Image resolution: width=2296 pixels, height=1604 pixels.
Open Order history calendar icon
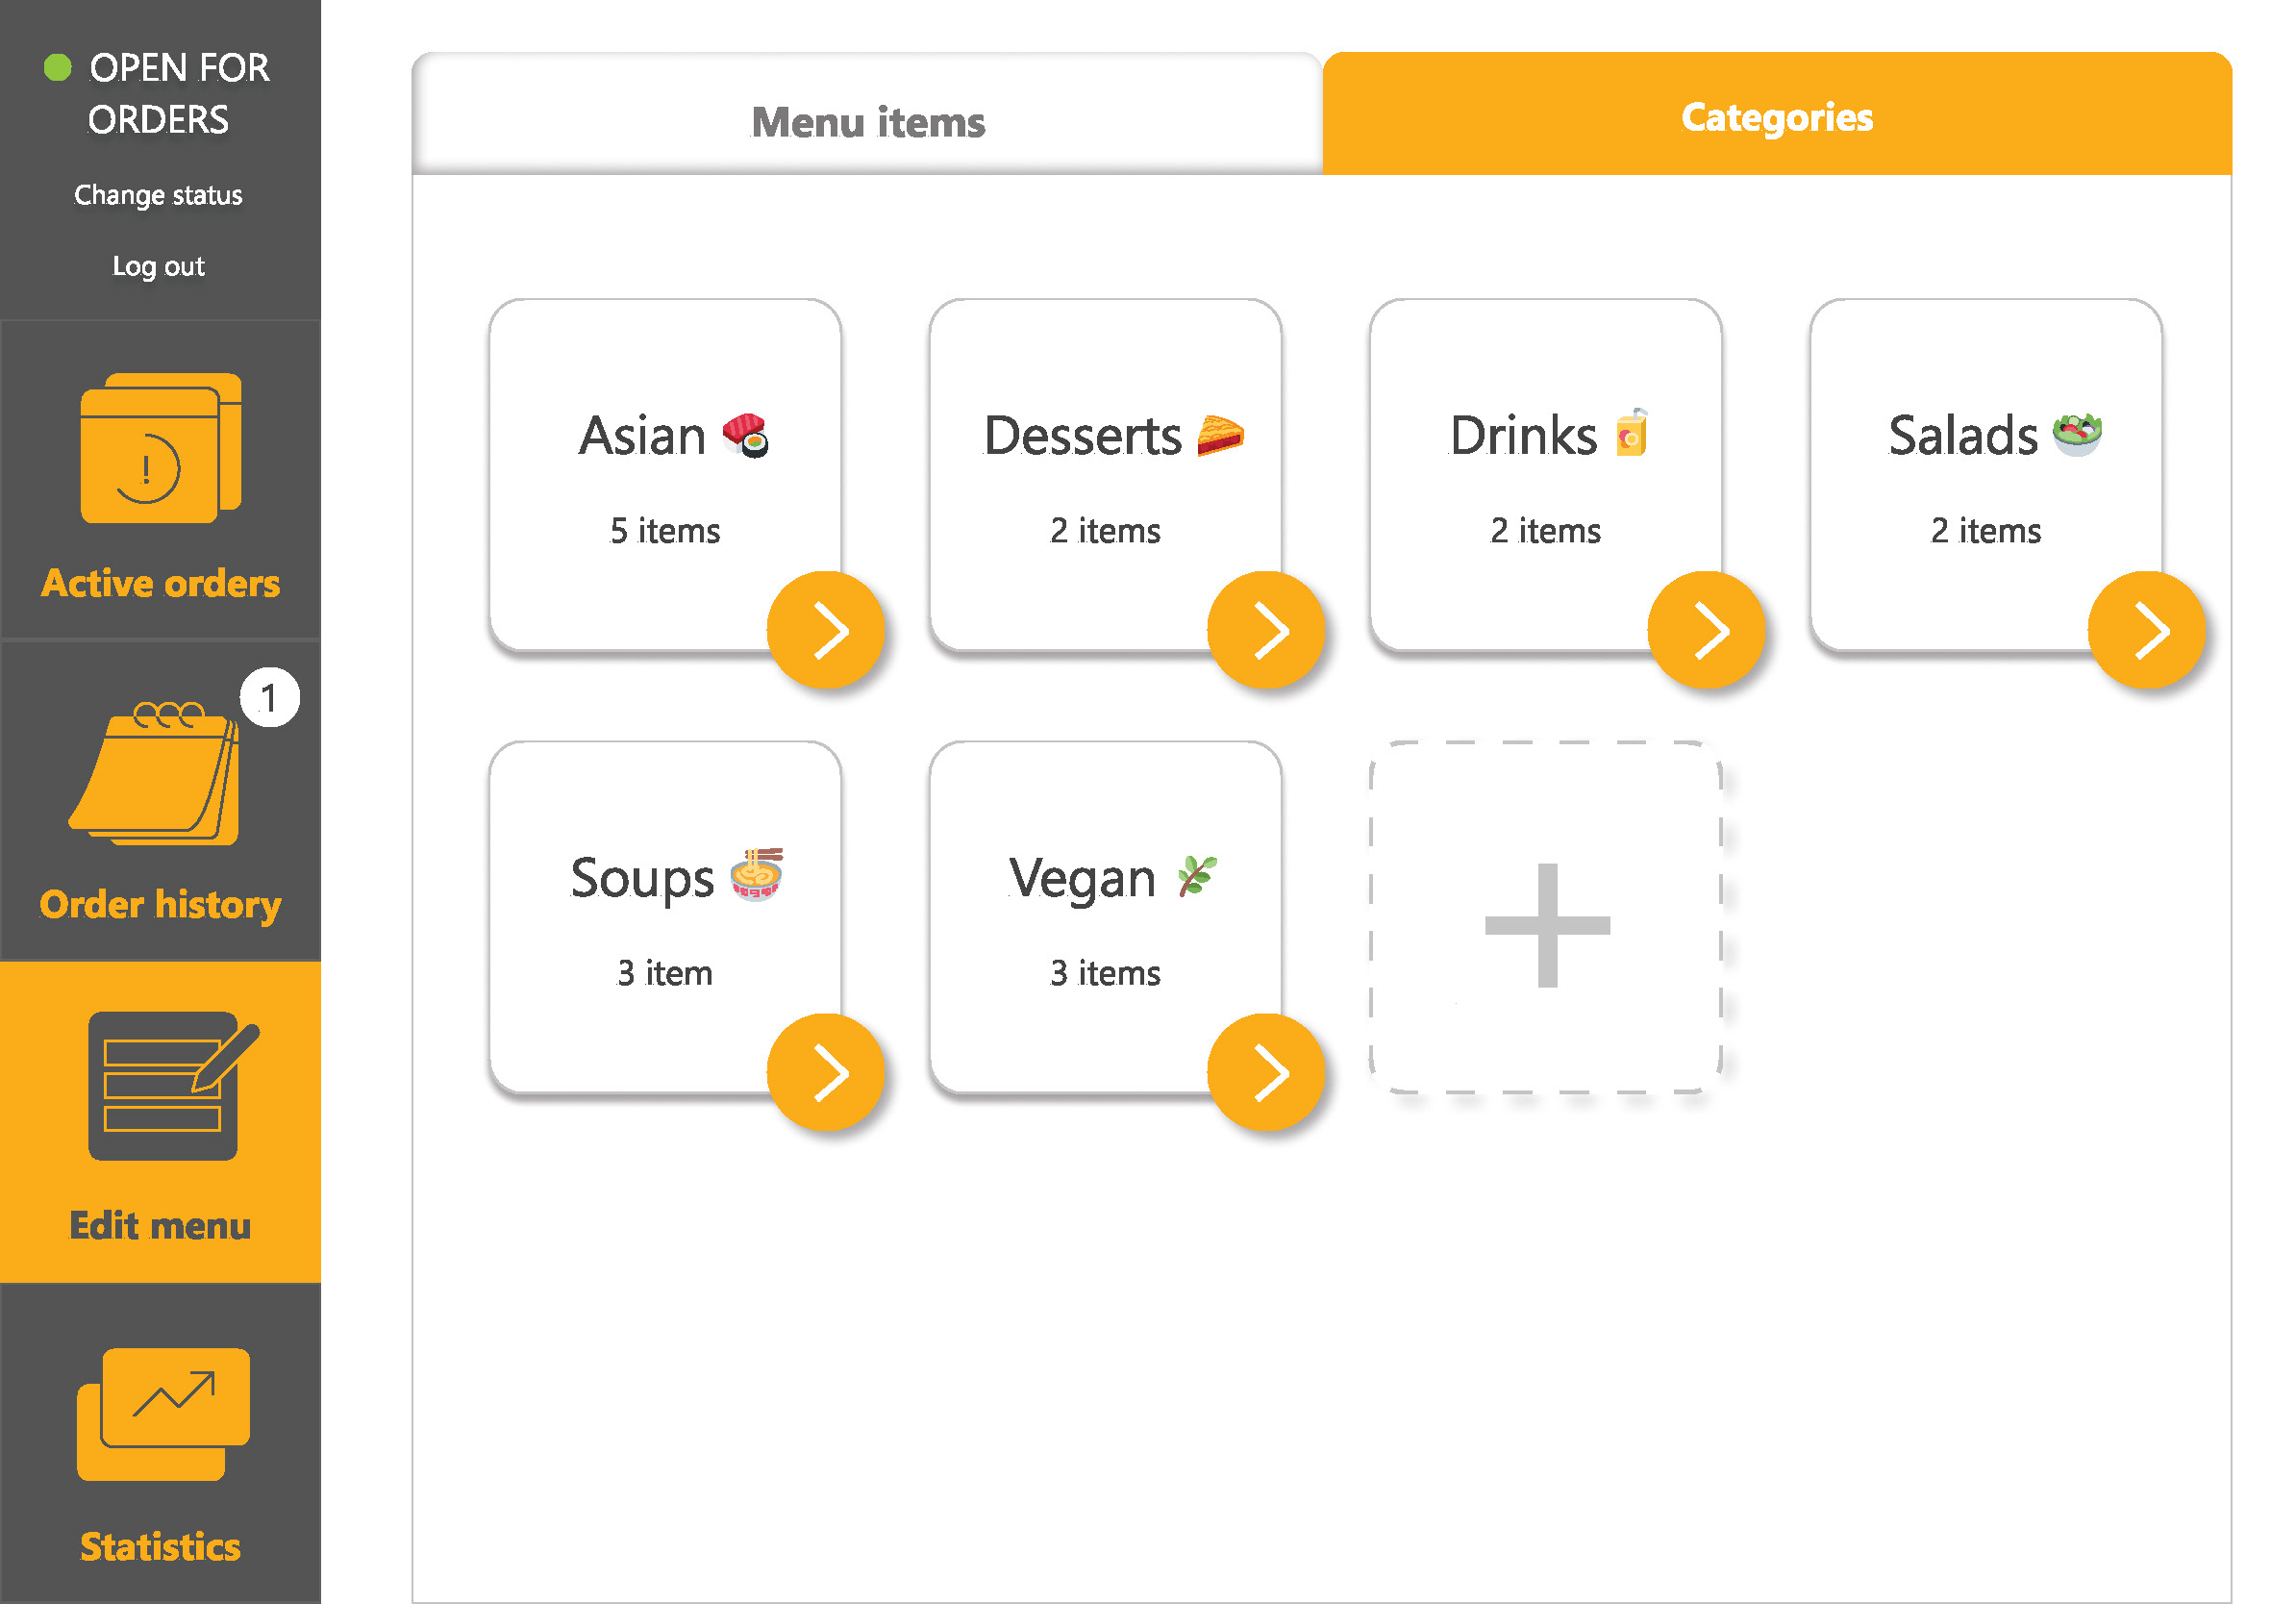tap(155, 773)
